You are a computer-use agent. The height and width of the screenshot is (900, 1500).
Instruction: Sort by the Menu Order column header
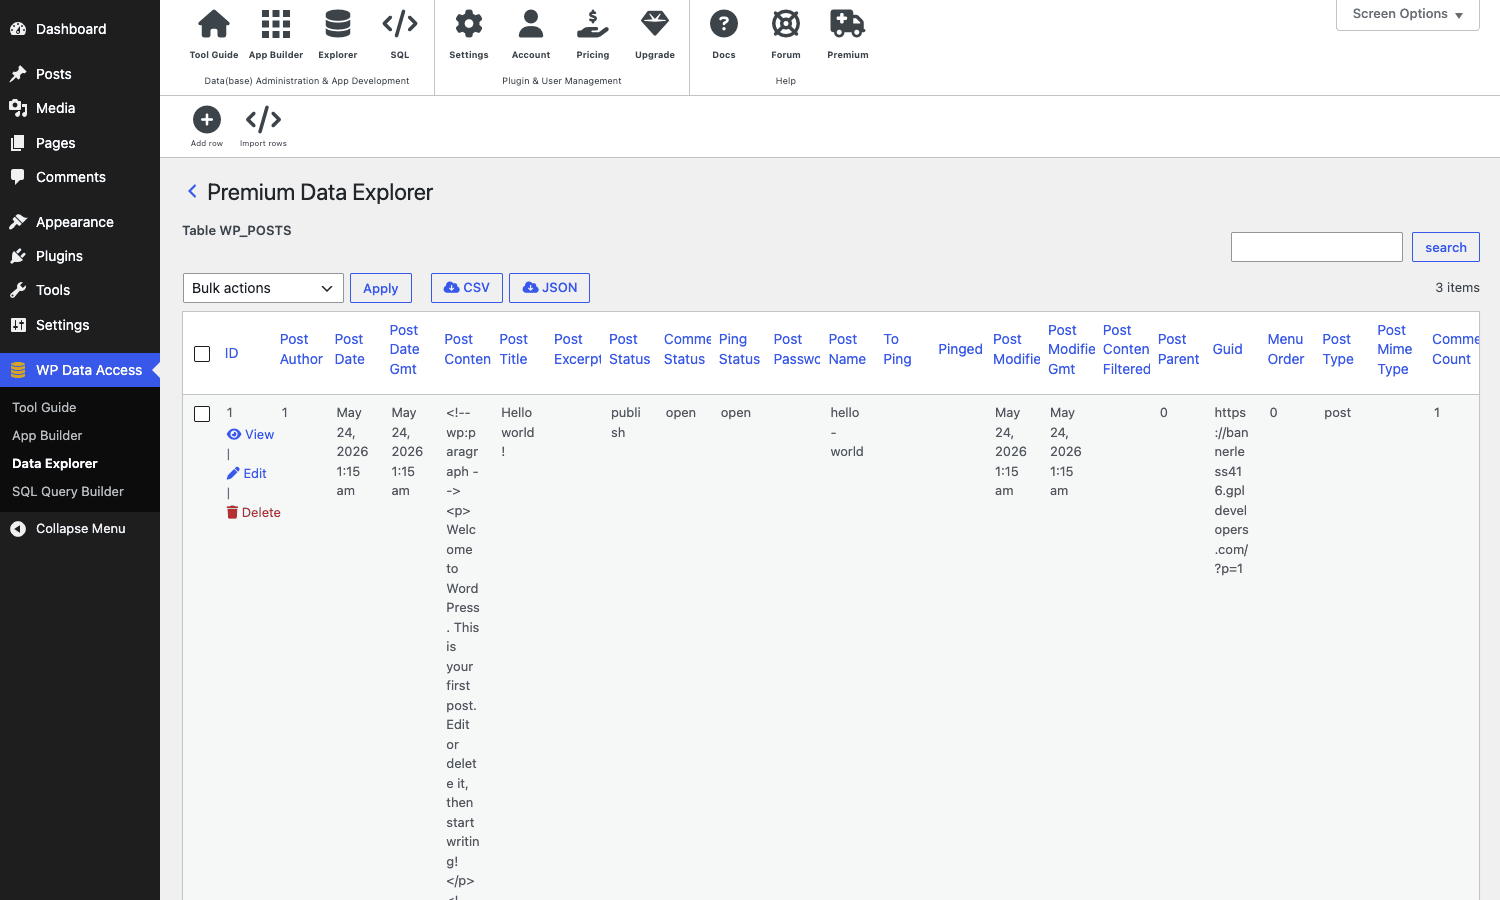[x=1286, y=349]
